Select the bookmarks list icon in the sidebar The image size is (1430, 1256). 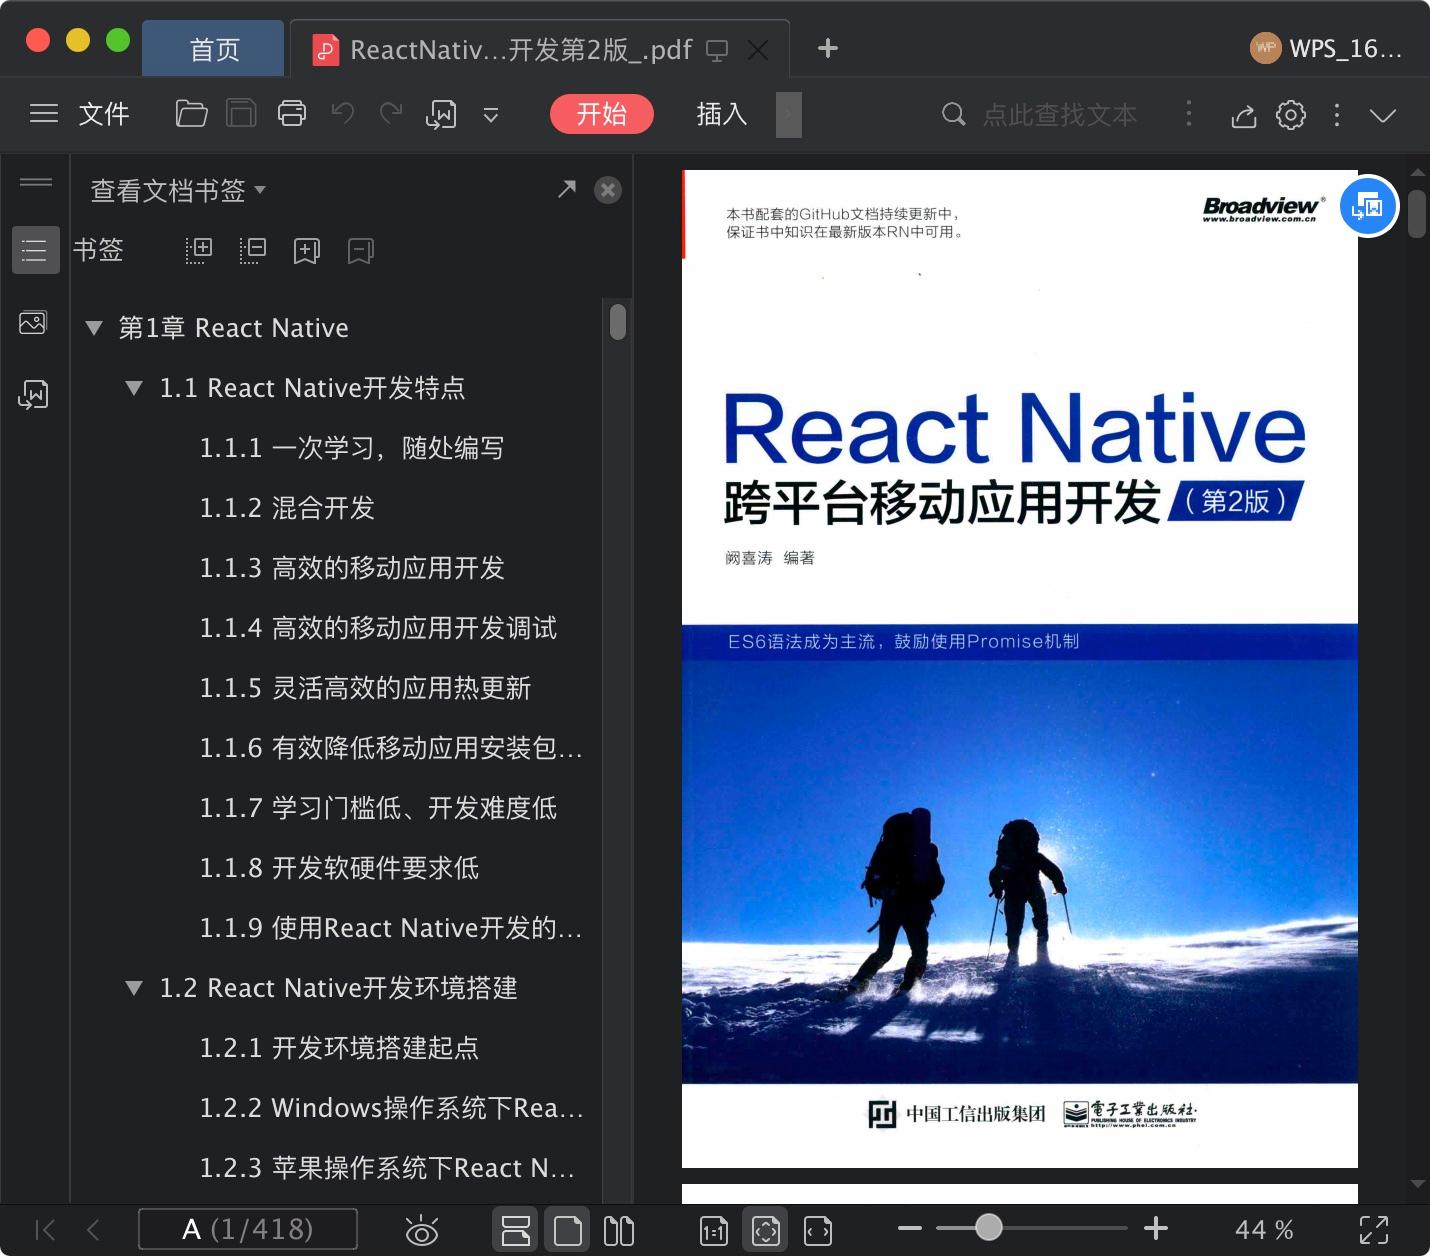point(35,250)
